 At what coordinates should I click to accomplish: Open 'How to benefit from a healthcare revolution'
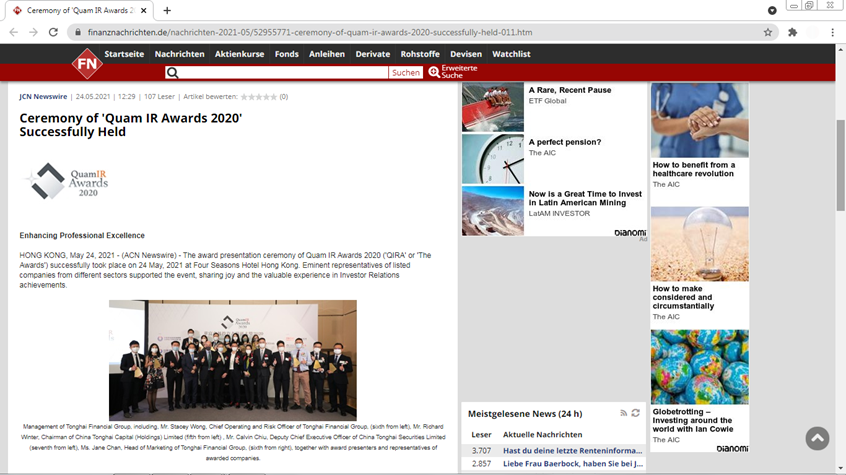[x=694, y=169]
